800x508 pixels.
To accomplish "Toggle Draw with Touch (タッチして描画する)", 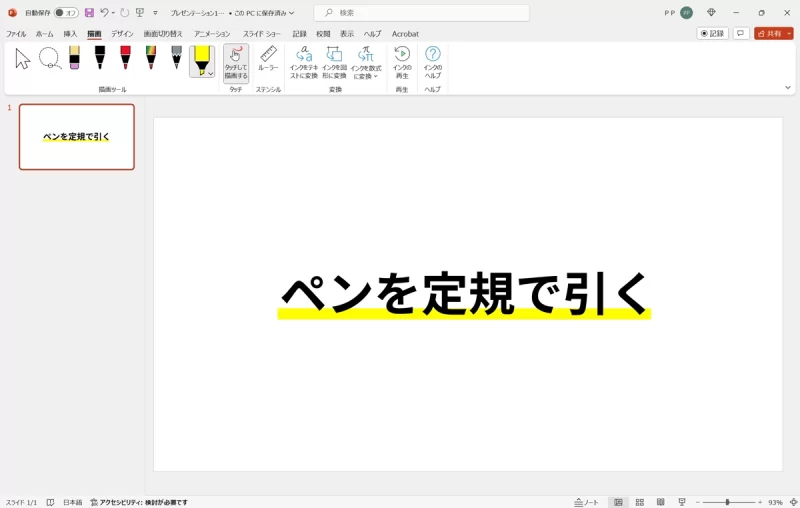I will pos(236,62).
